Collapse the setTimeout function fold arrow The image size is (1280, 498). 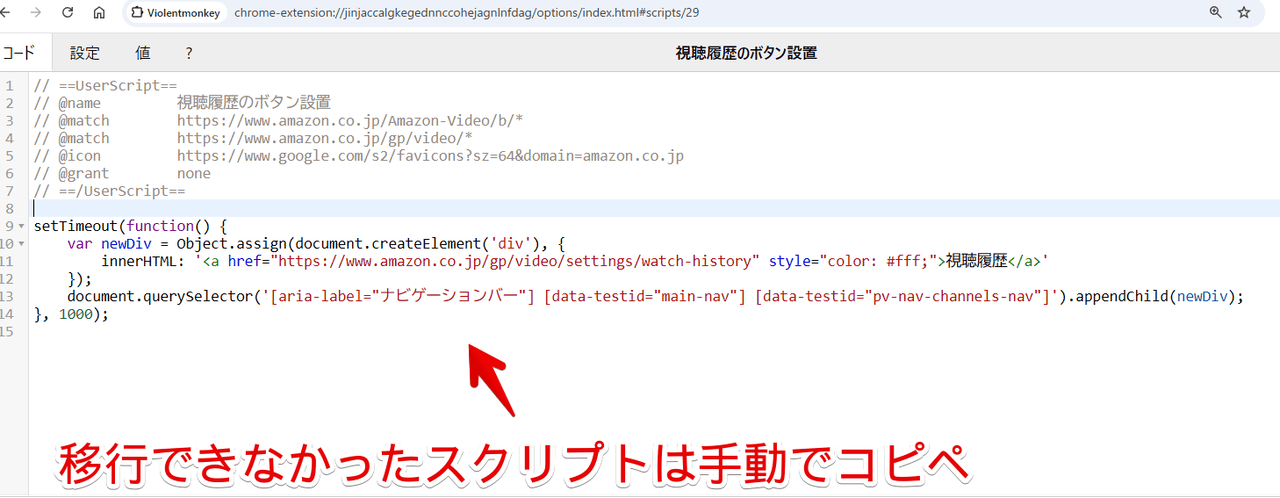coord(23,227)
